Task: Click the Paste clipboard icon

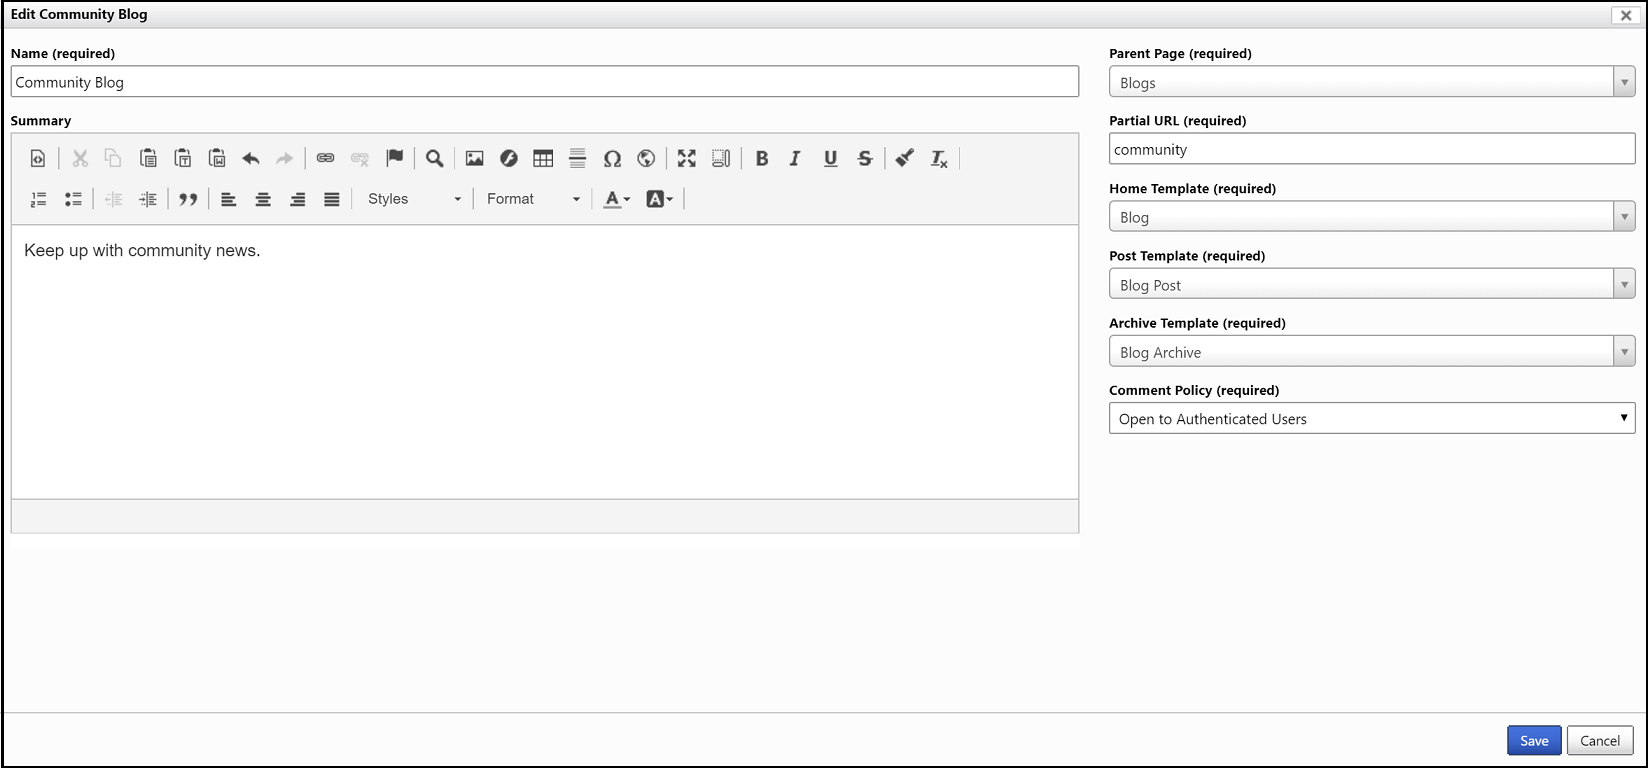Action: tap(148, 158)
